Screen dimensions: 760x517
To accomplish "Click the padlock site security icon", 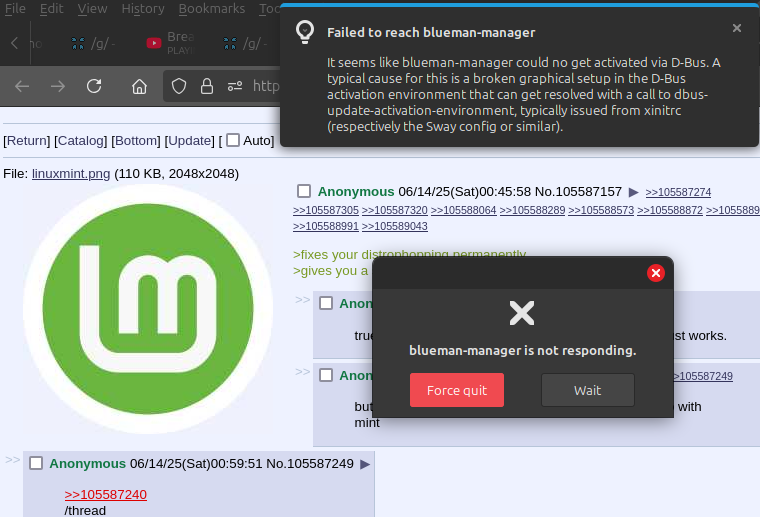I will [207, 86].
